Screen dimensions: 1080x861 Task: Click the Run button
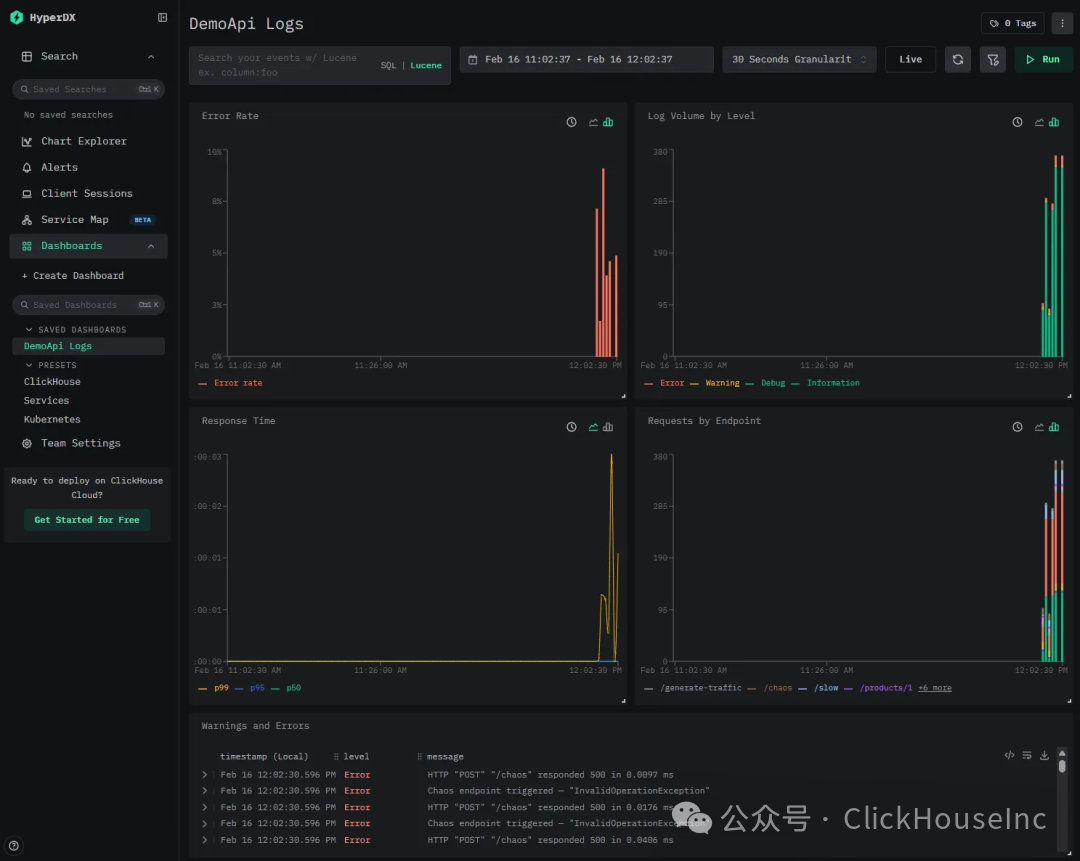1043,59
